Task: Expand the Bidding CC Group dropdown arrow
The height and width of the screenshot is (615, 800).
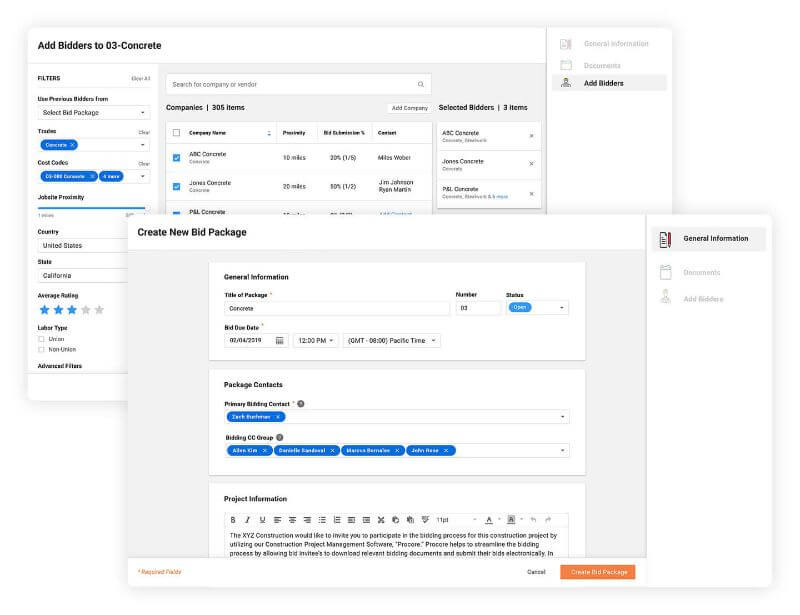Action: coord(563,451)
